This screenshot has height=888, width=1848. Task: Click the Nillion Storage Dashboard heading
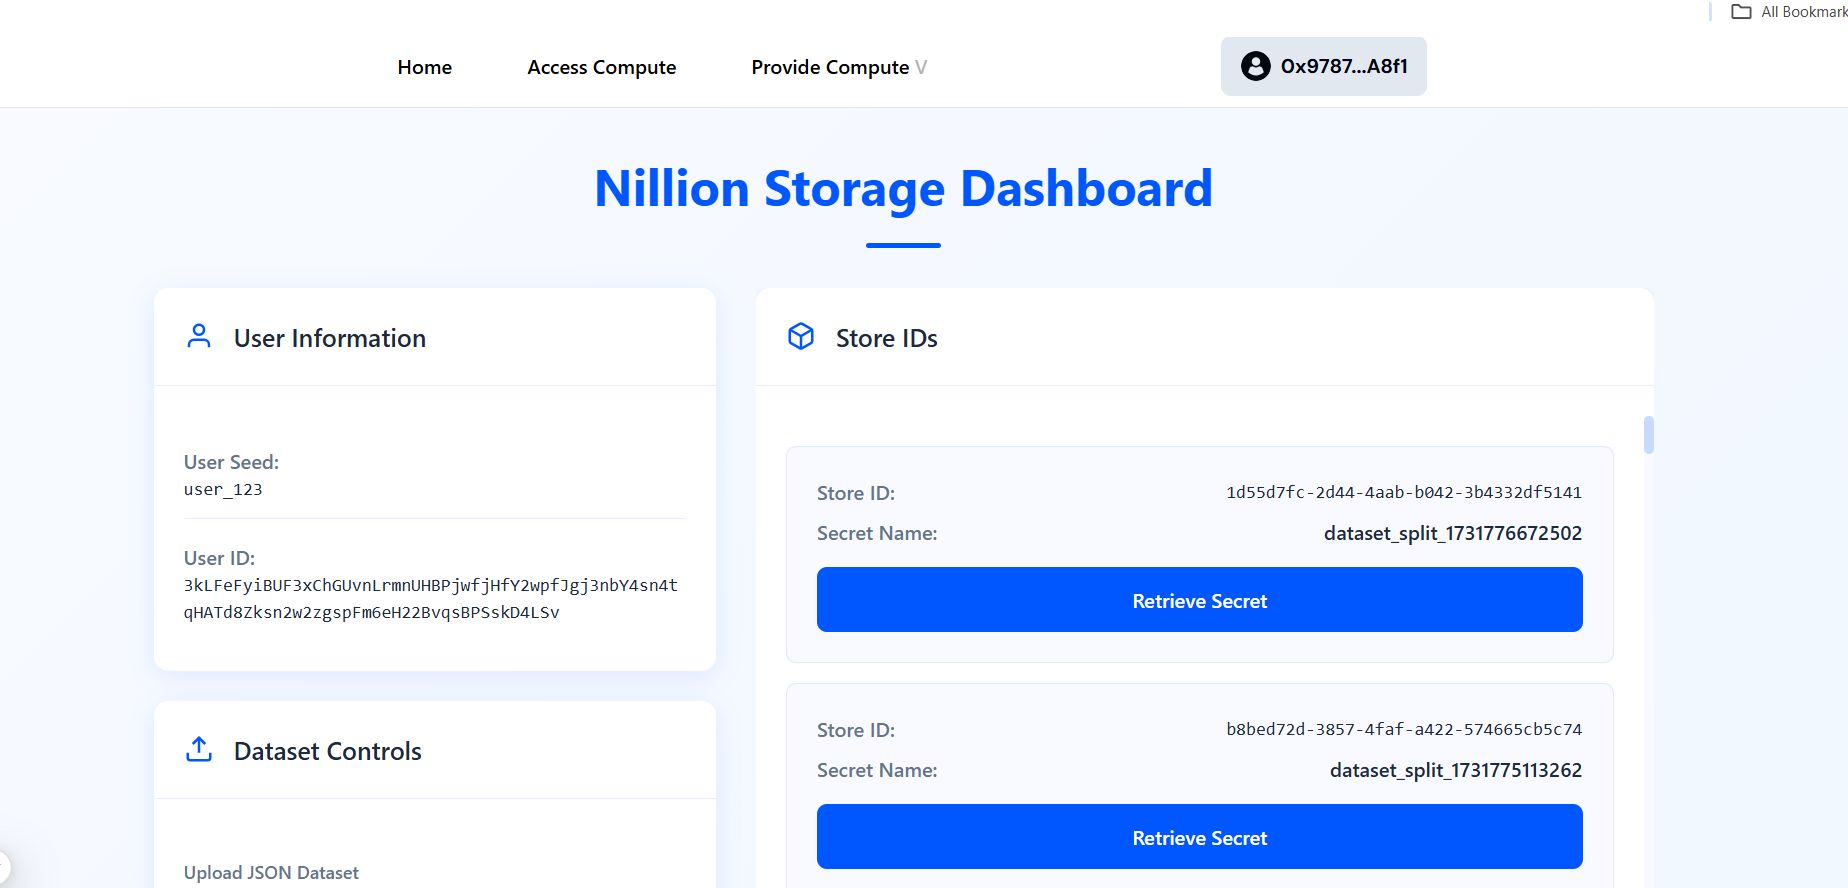point(903,188)
